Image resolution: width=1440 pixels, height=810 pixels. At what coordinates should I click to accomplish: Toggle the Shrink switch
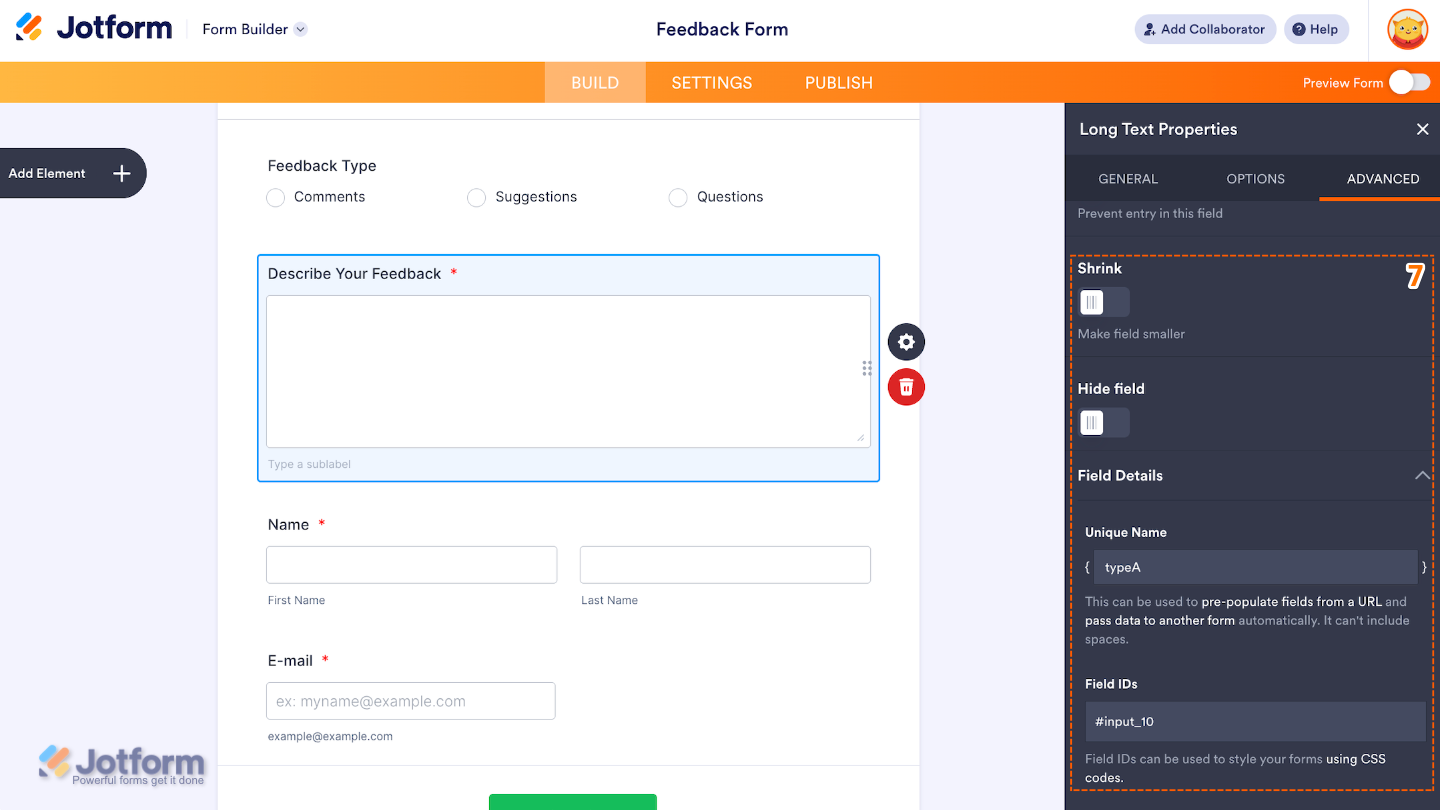click(x=1104, y=302)
